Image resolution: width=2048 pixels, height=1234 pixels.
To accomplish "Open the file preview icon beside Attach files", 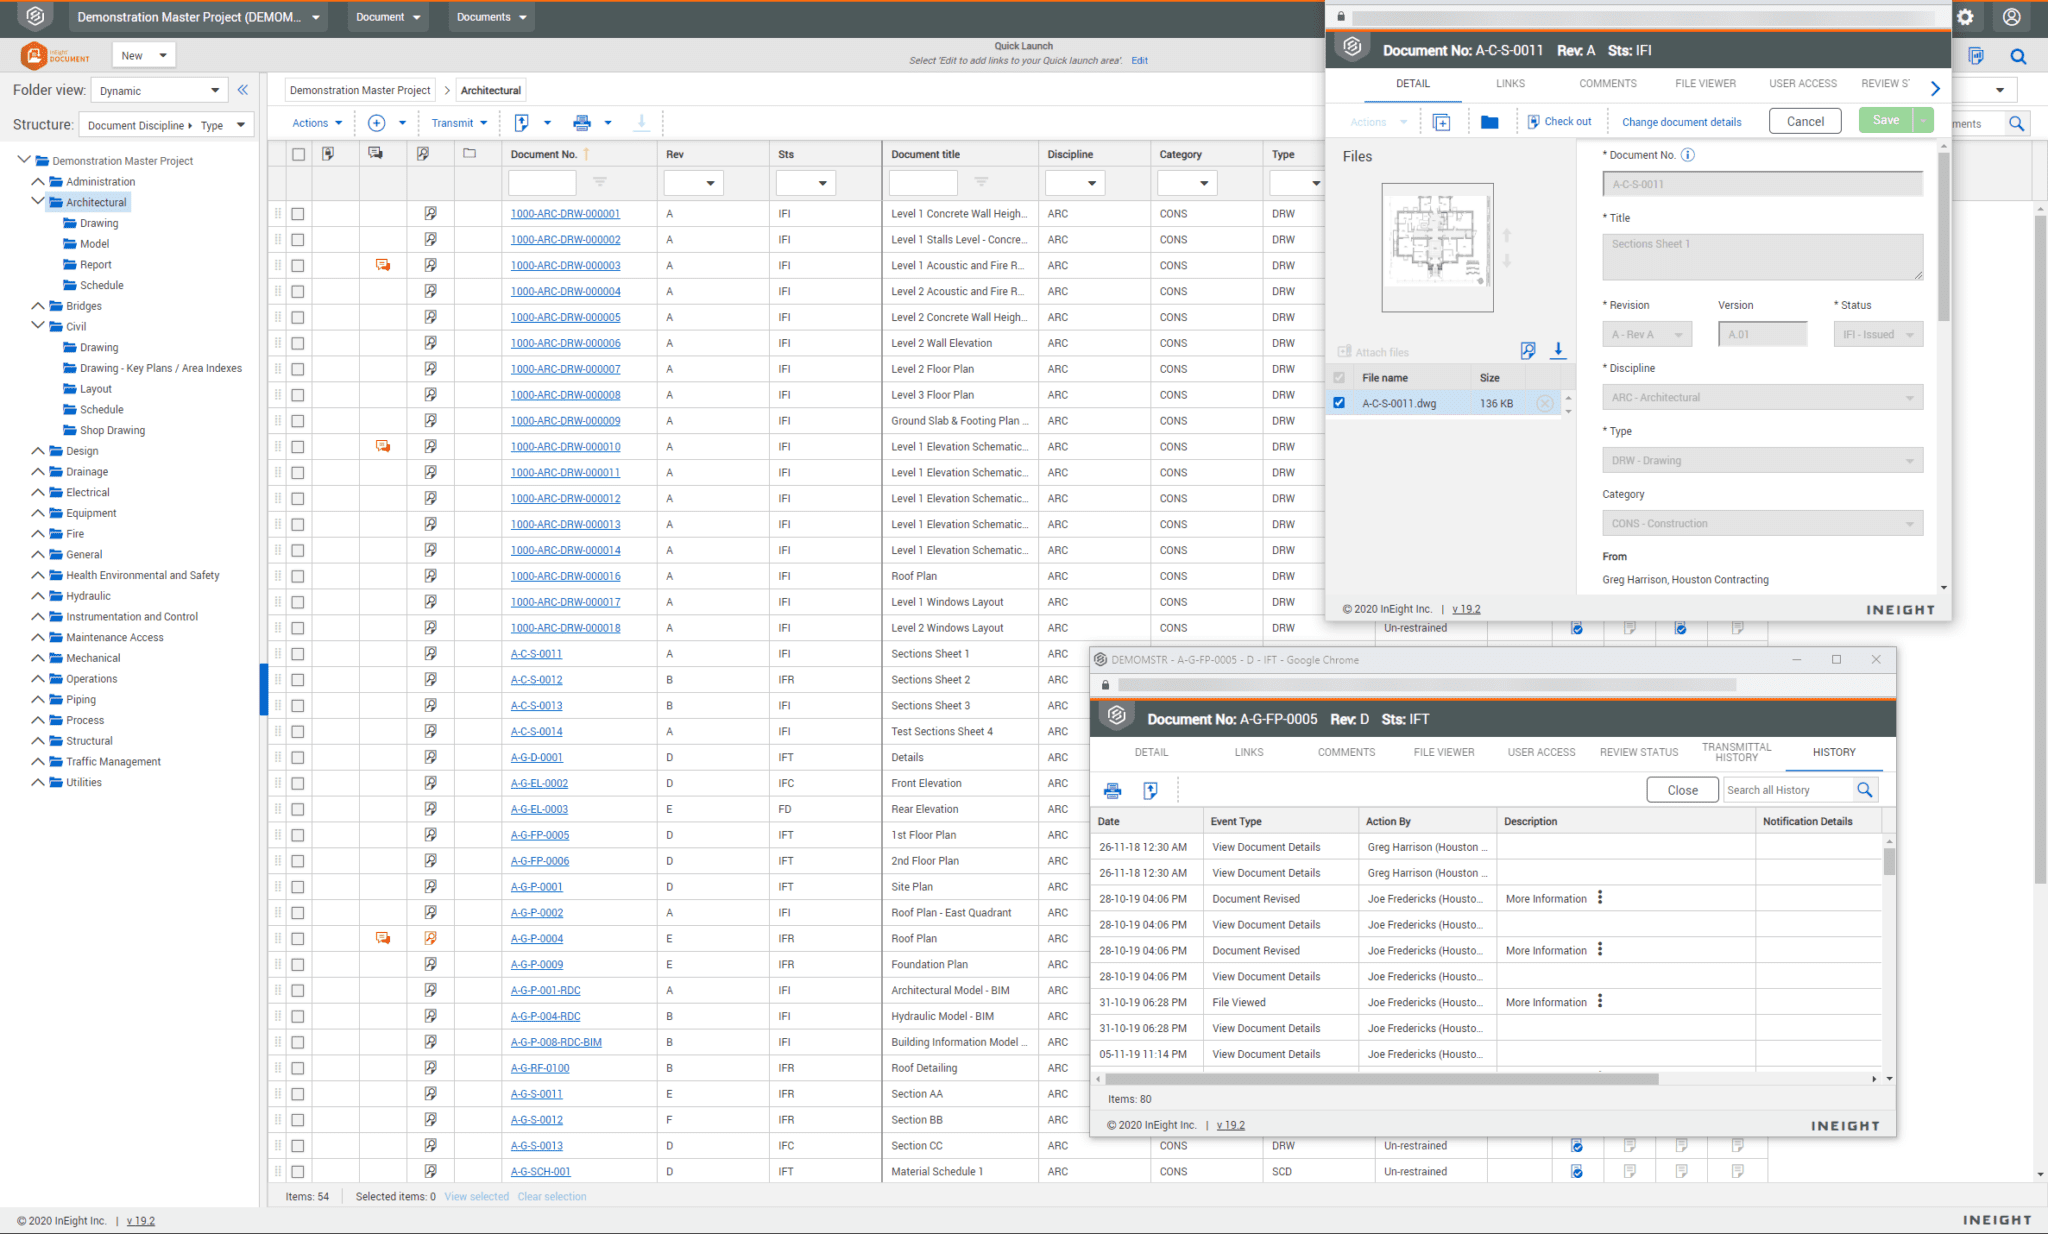I will click(1528, 351).
